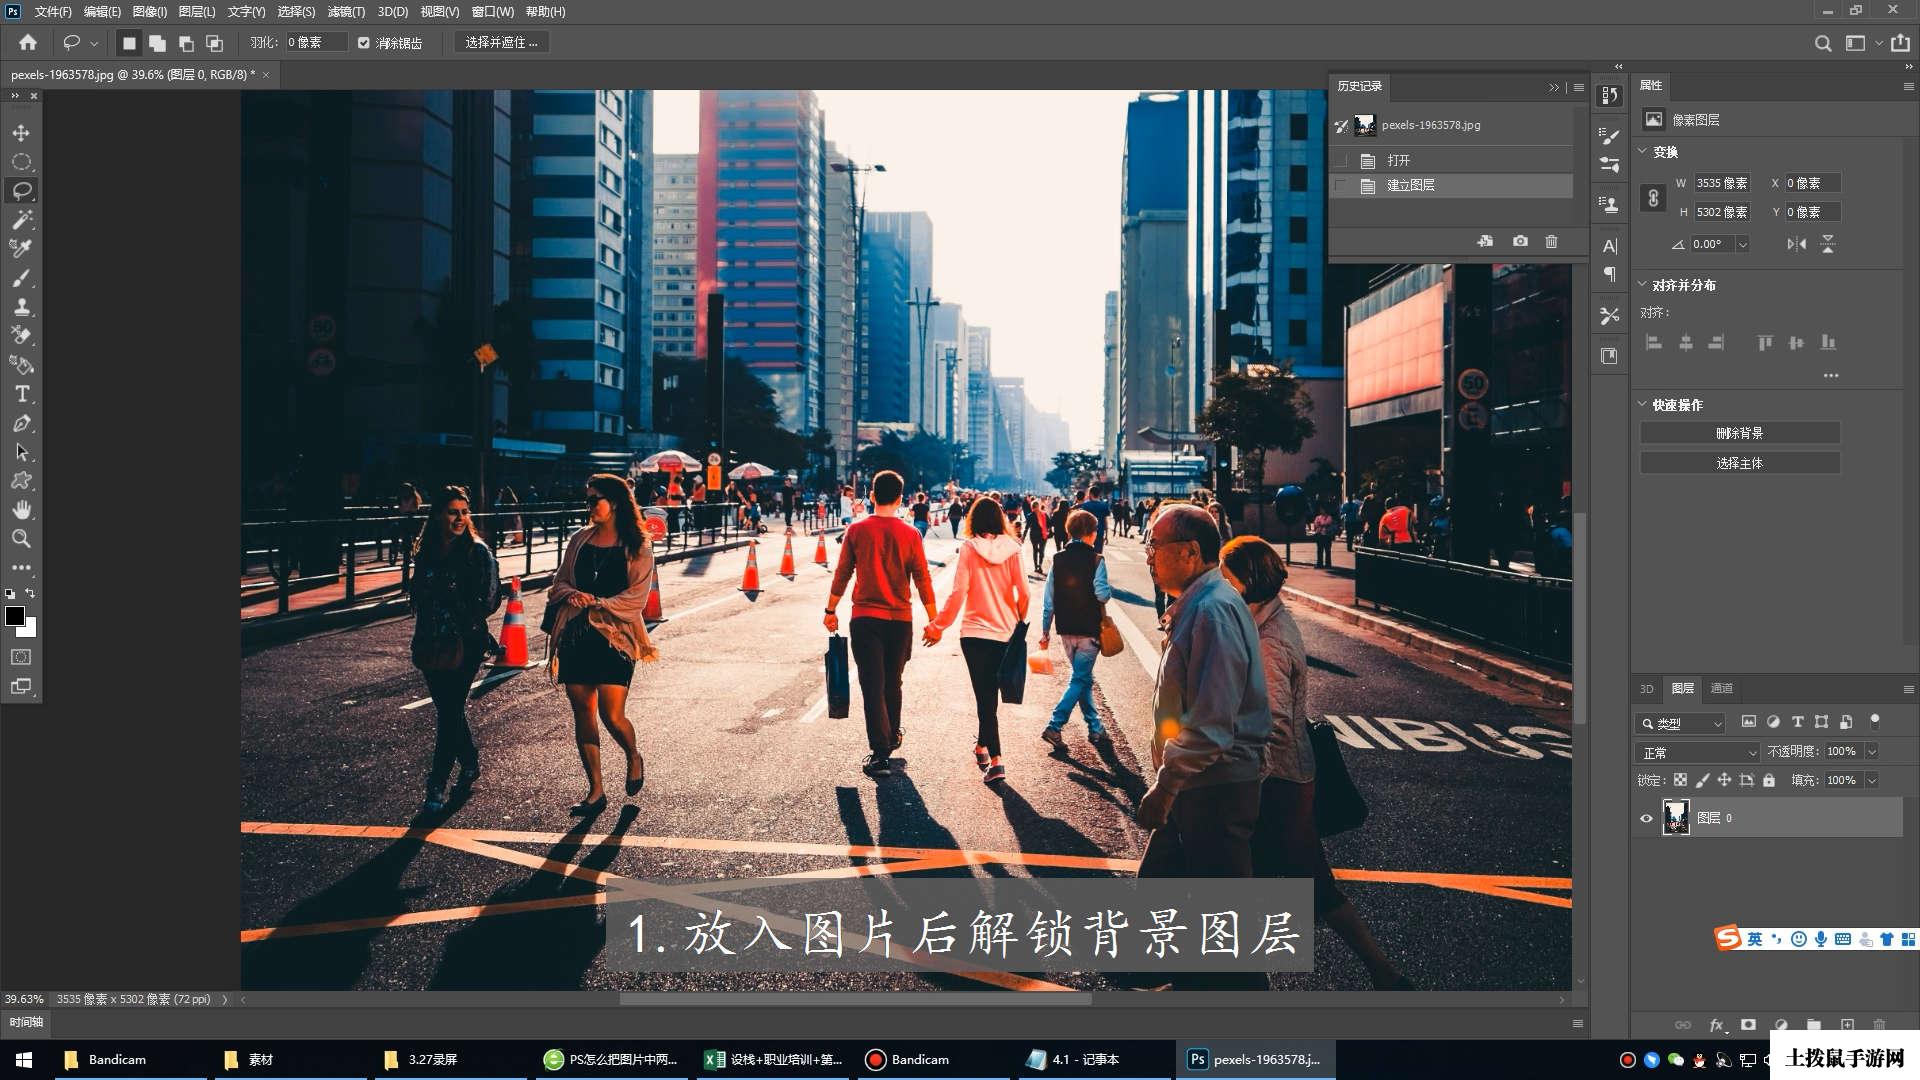Image resolution: width=1920 pixels, height=1080 pixels.
Task: Open the 图像(I) menu
Action: 150,12
